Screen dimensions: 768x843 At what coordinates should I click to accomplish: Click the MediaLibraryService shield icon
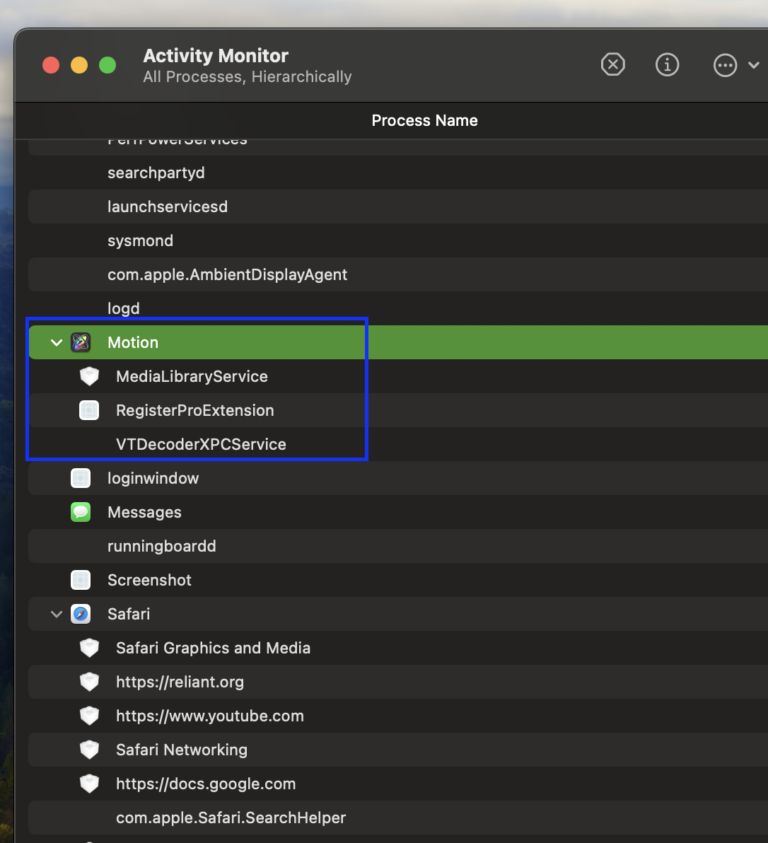[89, 376]
